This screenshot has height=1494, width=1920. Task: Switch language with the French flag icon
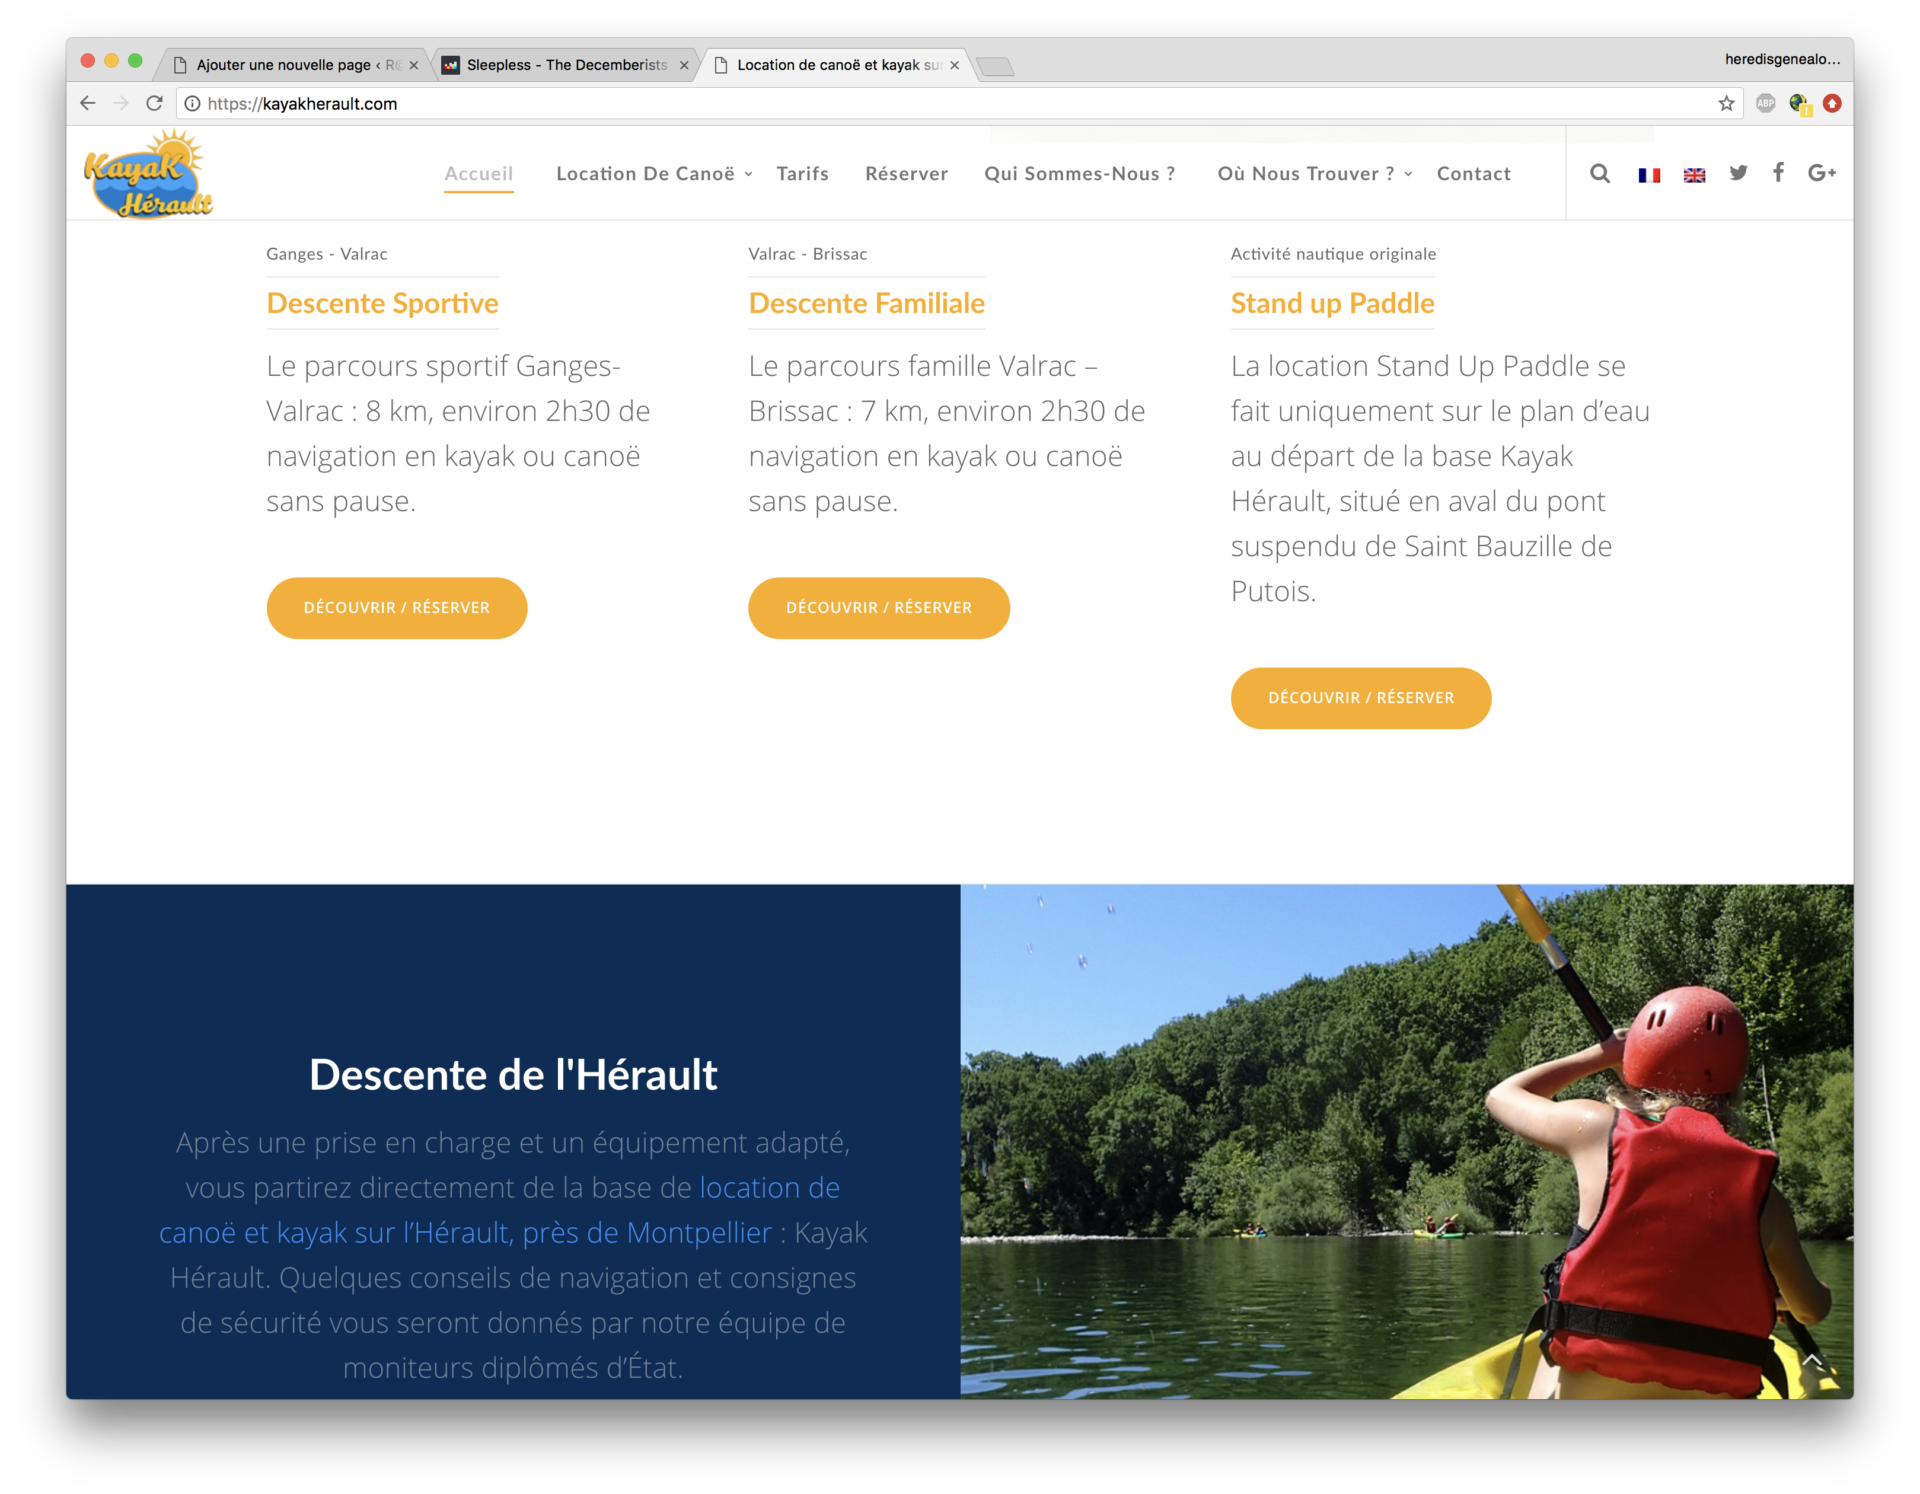(1649, 175)
